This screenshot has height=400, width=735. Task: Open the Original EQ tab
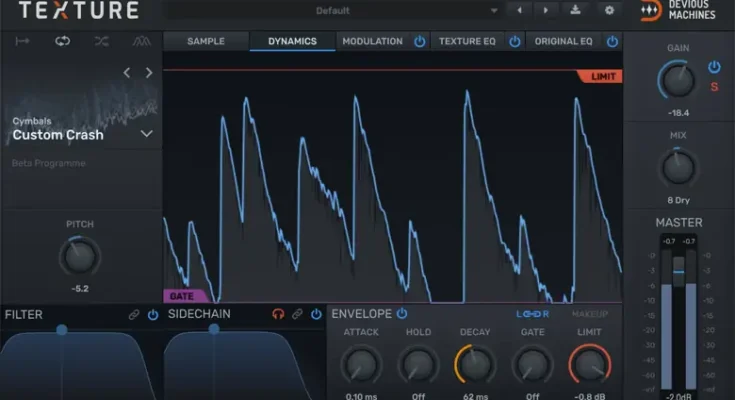pyautogui.click(x=563, y=41)
